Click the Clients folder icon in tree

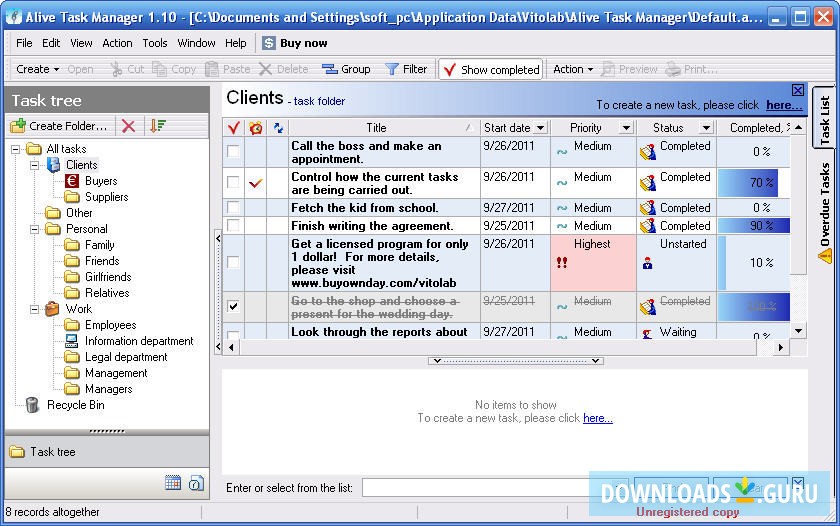[x=53, y=165]
